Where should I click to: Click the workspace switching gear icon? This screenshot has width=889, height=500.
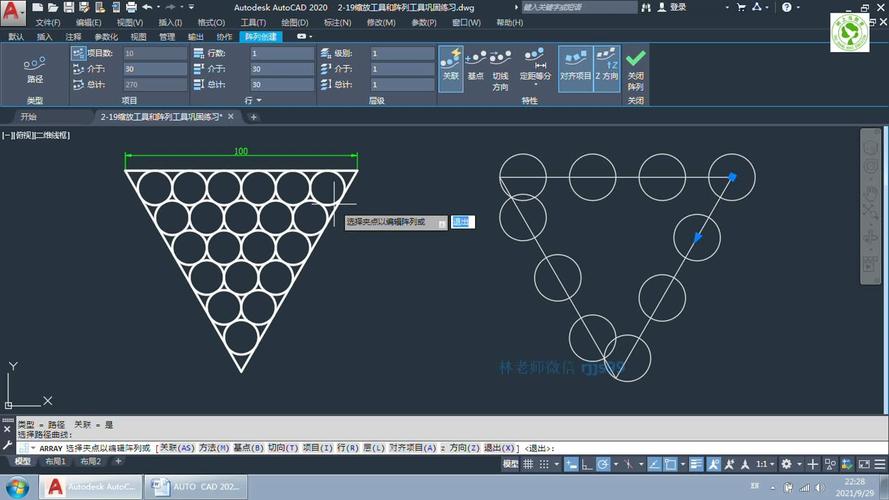pyautogui.click(x=786, y=464)
